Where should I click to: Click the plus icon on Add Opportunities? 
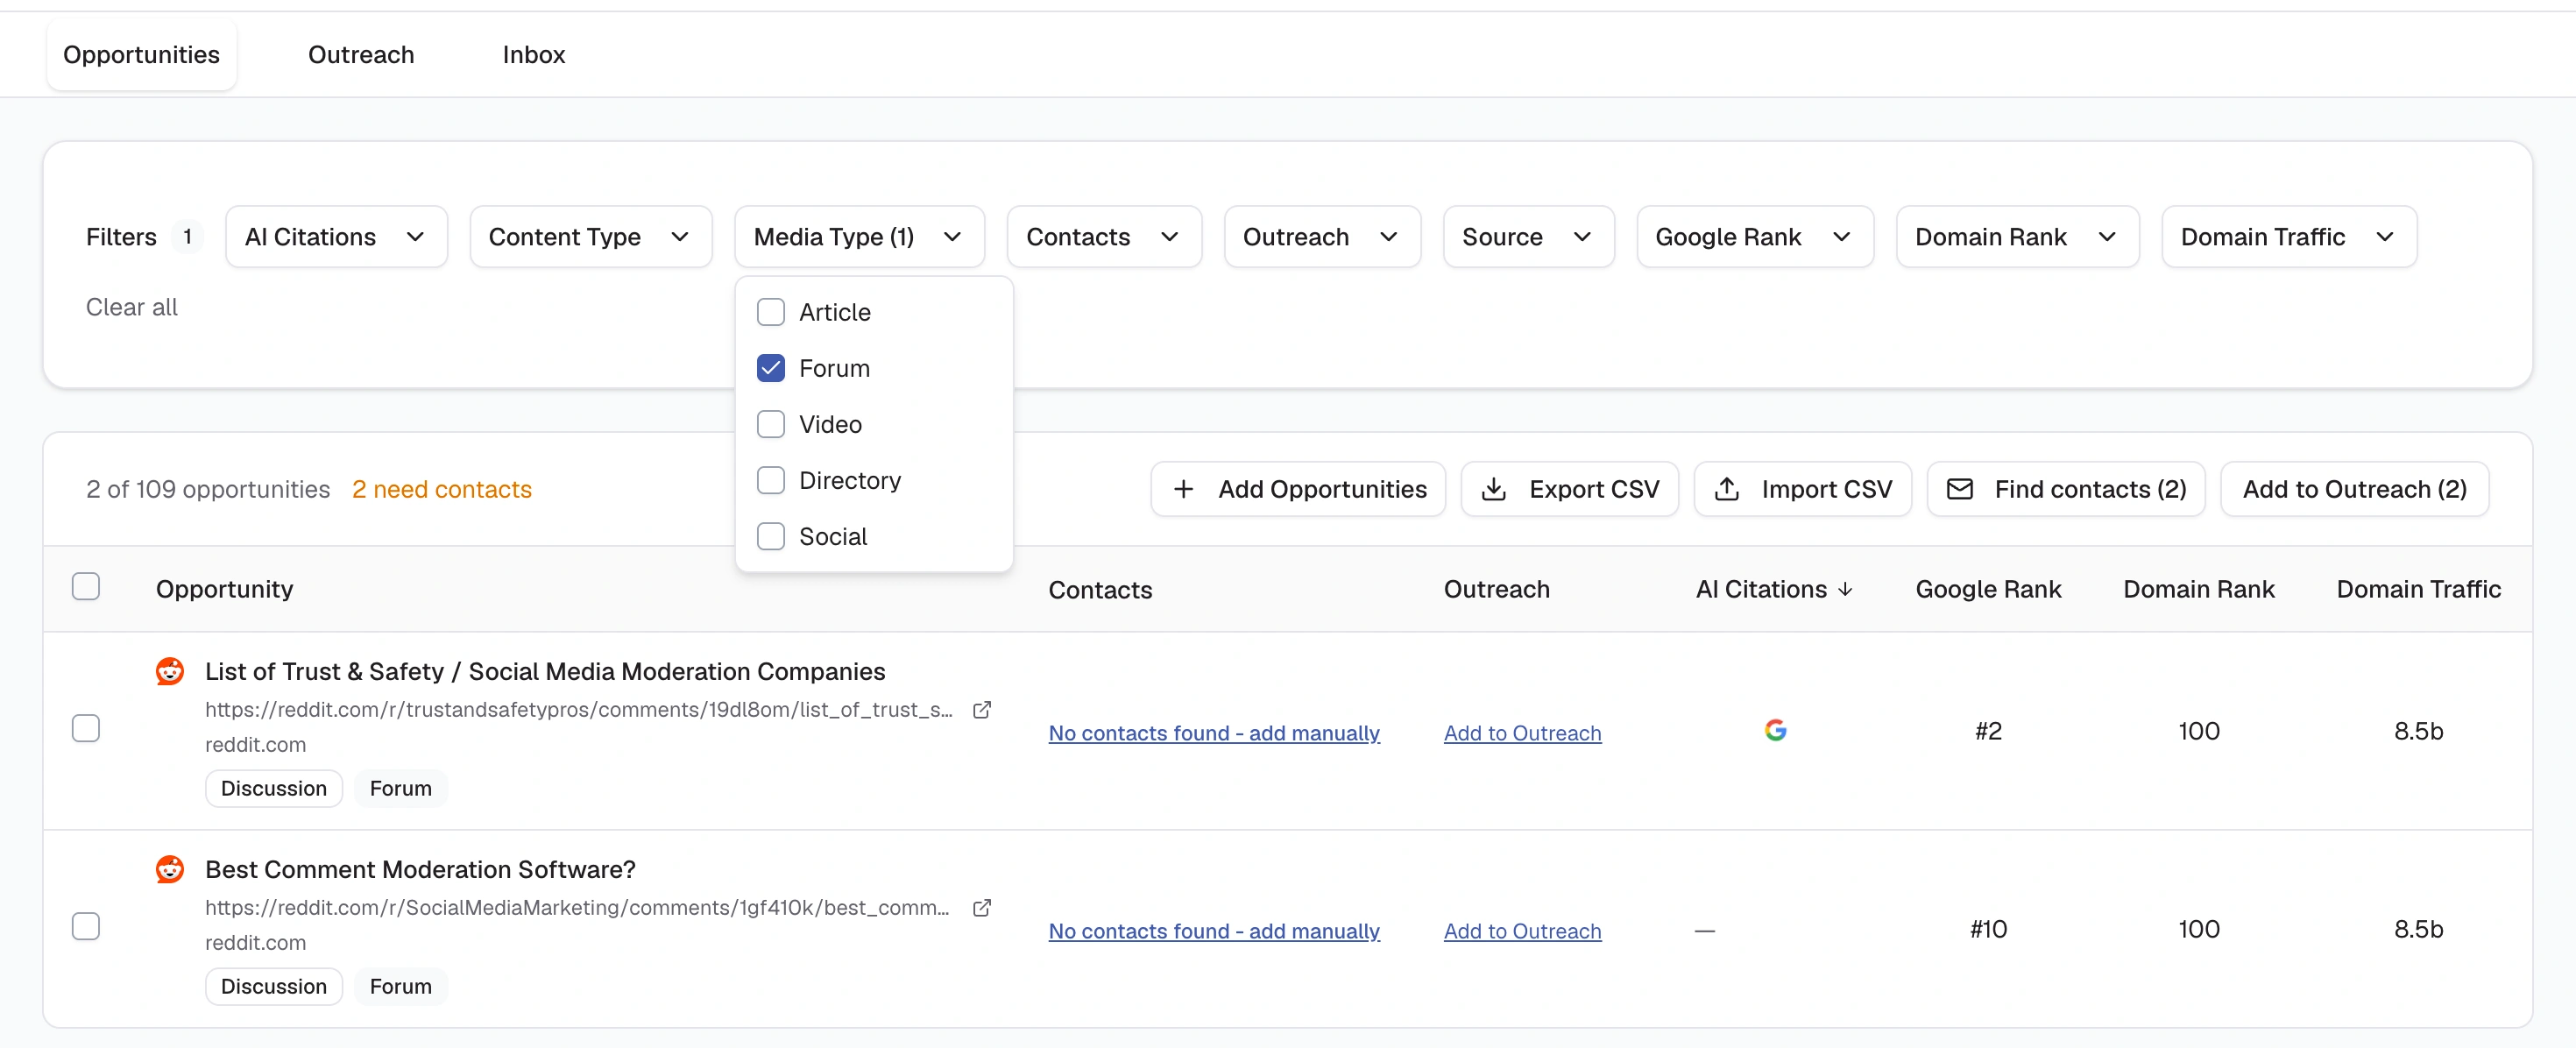tap(1183, 489)
